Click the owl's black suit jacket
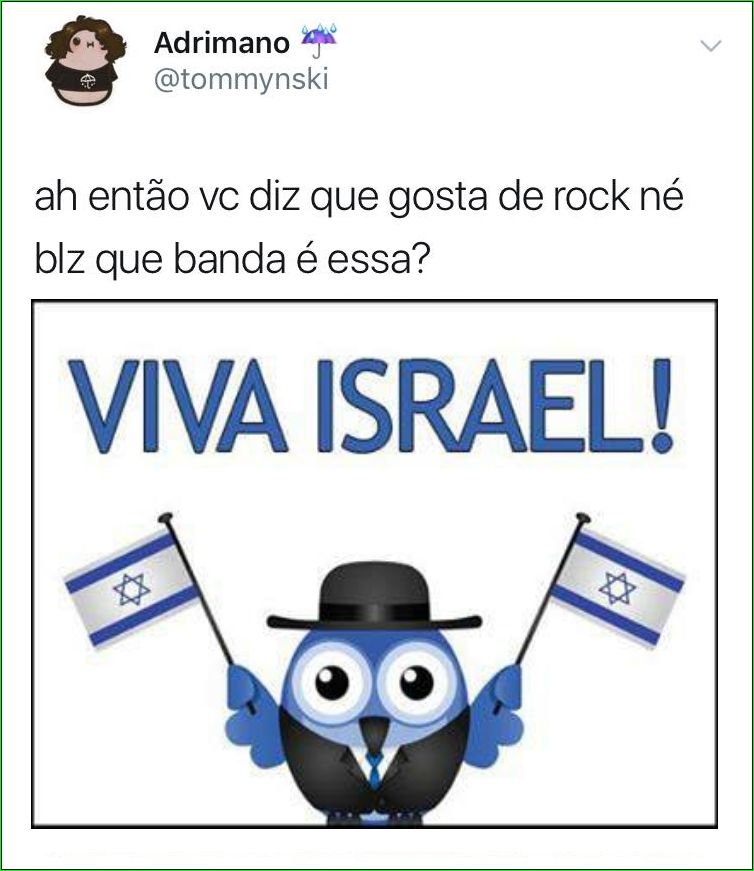The height and width of the screenshot is (871, 754). click(374, 769)
